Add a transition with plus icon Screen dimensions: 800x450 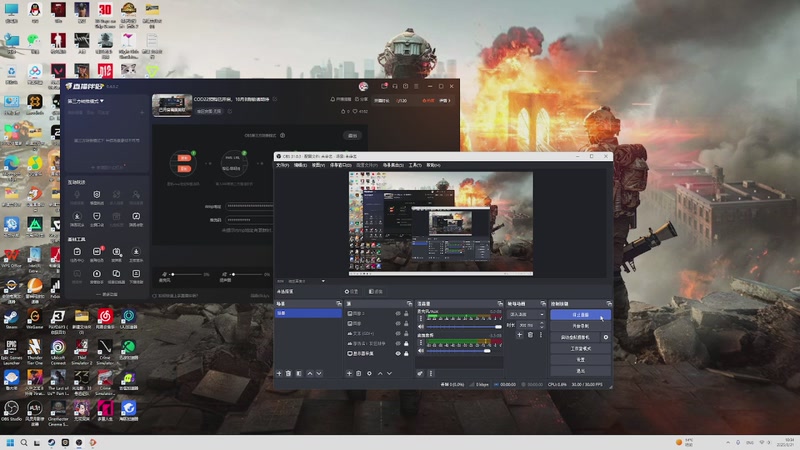tap(519, 335)
